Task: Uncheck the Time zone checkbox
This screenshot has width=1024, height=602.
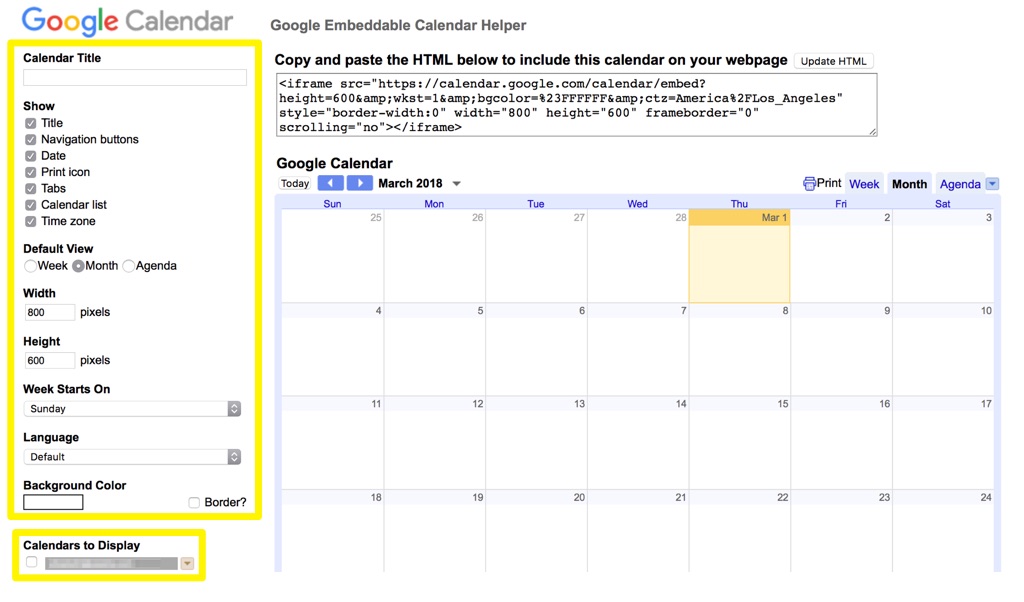Action: click(31, 221)
